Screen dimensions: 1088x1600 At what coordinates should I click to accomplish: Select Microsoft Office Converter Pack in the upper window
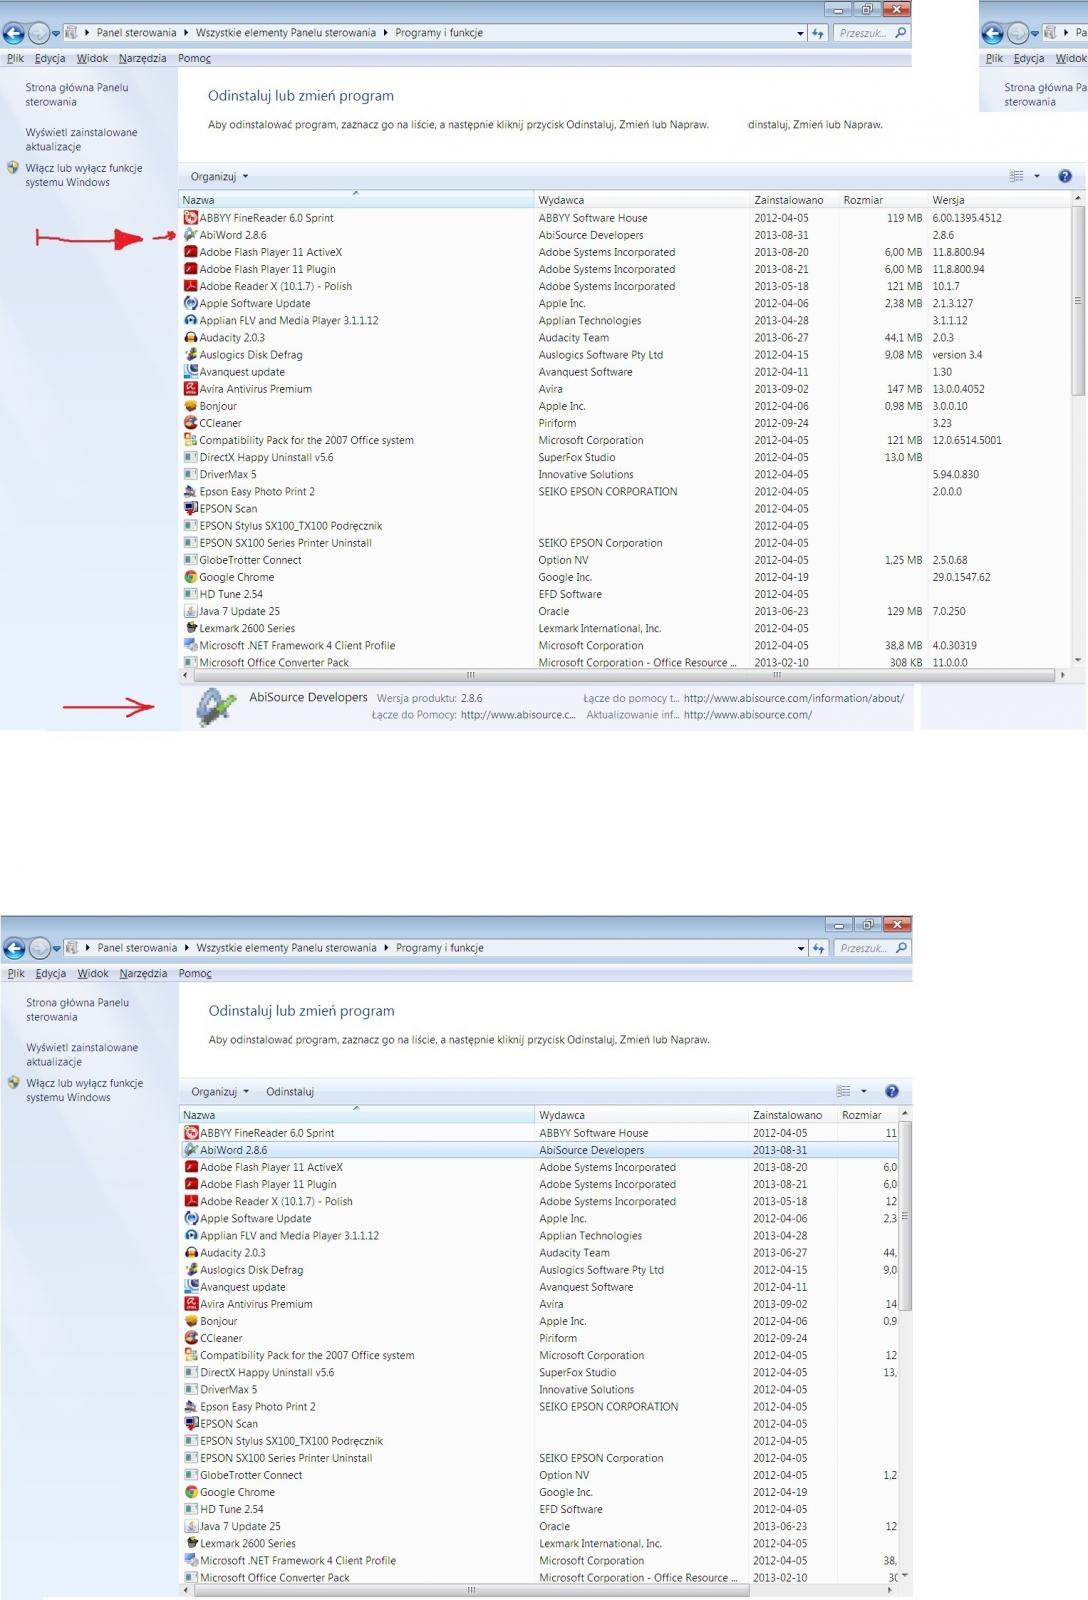coord(625,662)
